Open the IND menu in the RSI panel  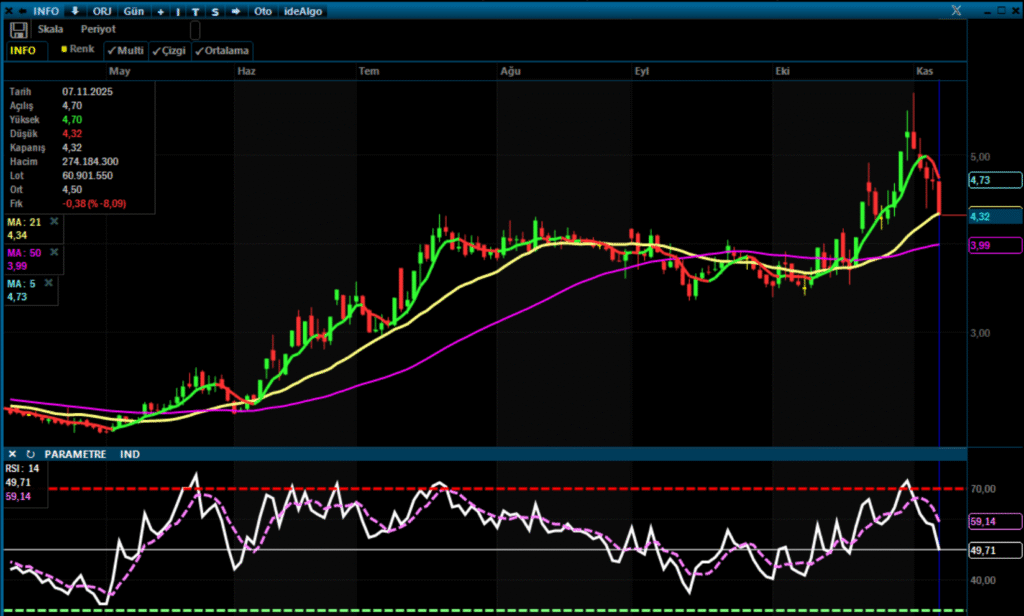click(130, 454)
